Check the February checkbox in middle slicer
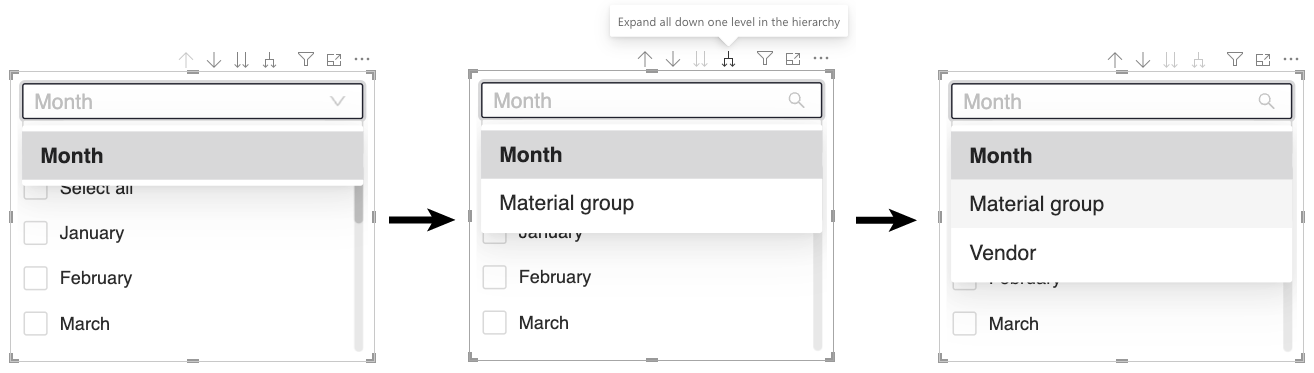This screenshot has width=1314, height=373. (x=494, y=277)
